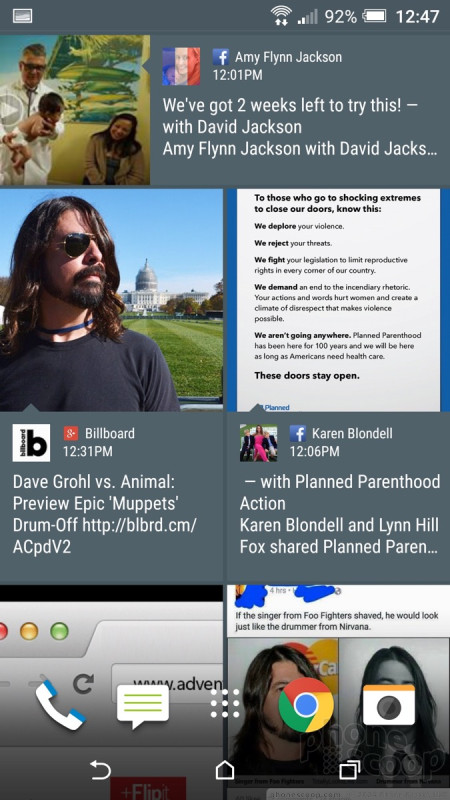Launch the Chrome browser
Image resolution: width=450 pixels, height=800 pixels.
tap(306, 705)
